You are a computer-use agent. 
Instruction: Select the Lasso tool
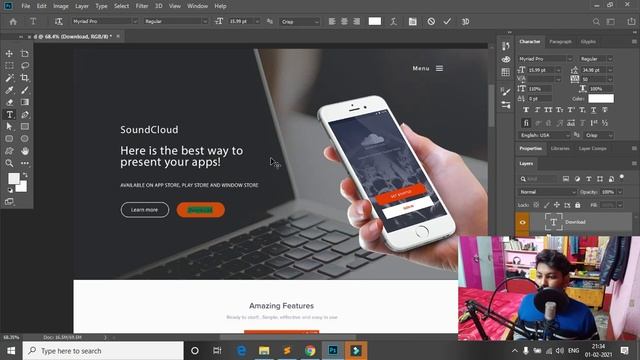[x=25, y=65]
